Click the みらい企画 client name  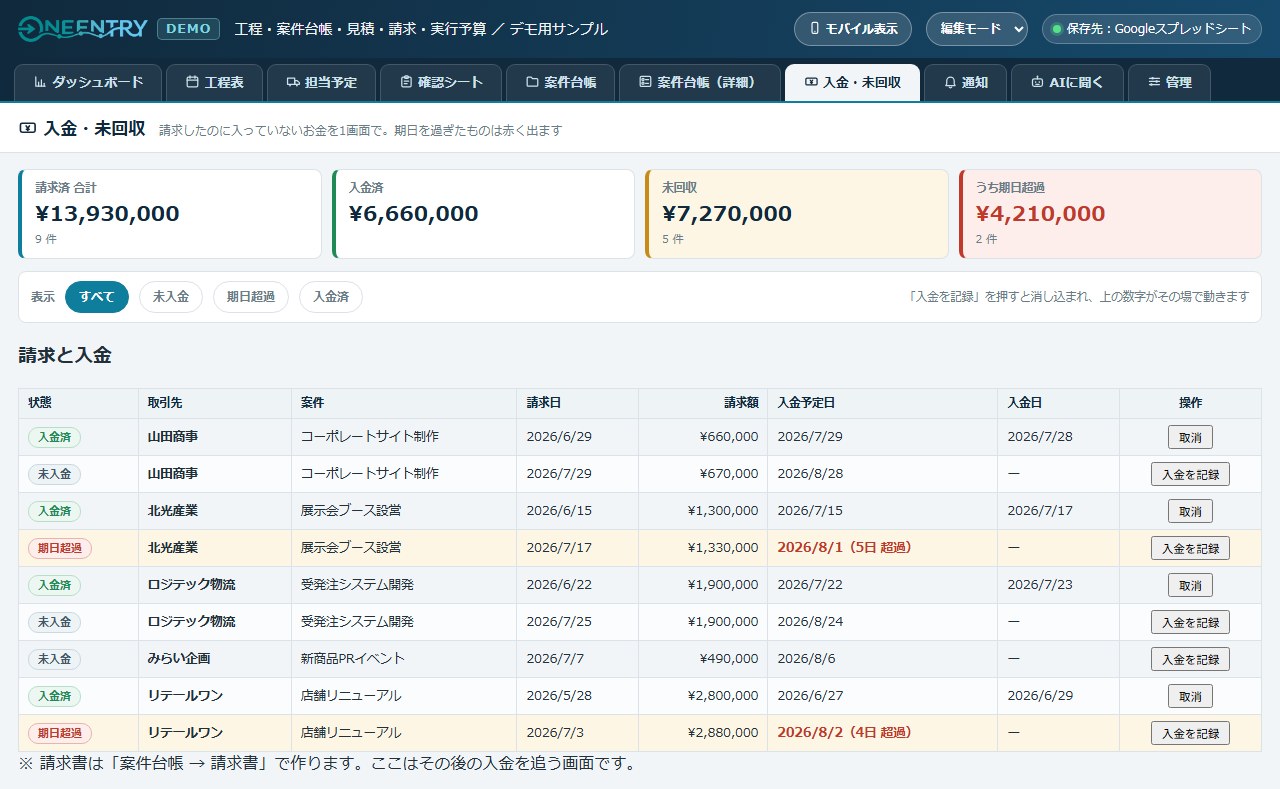coord(179,659)
